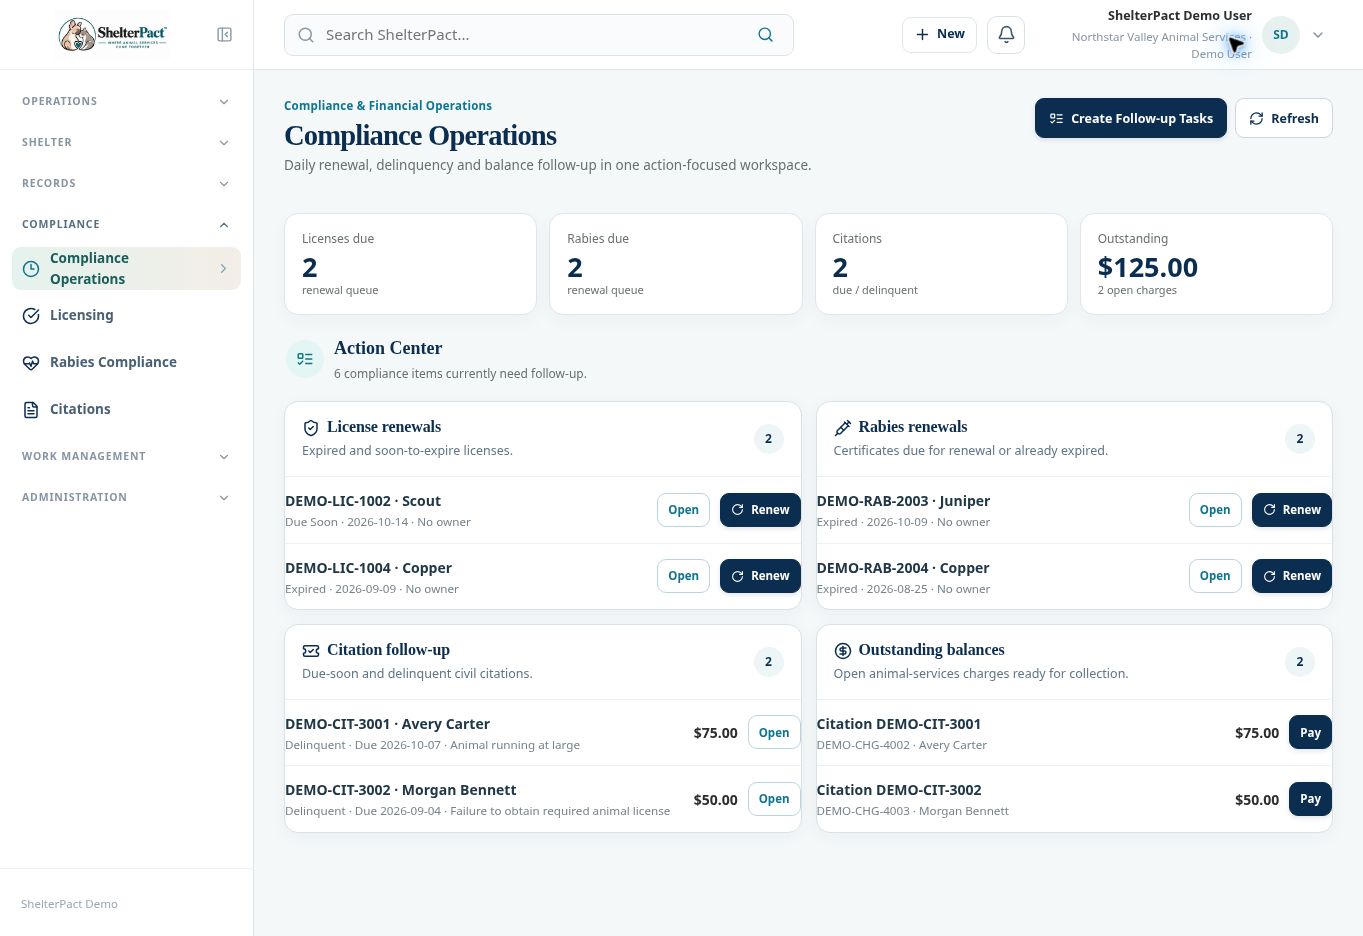
Task: Pay the $75.00 Citation DEMO-CIT-3001 balance
Action: click(x=1310, y=733)
